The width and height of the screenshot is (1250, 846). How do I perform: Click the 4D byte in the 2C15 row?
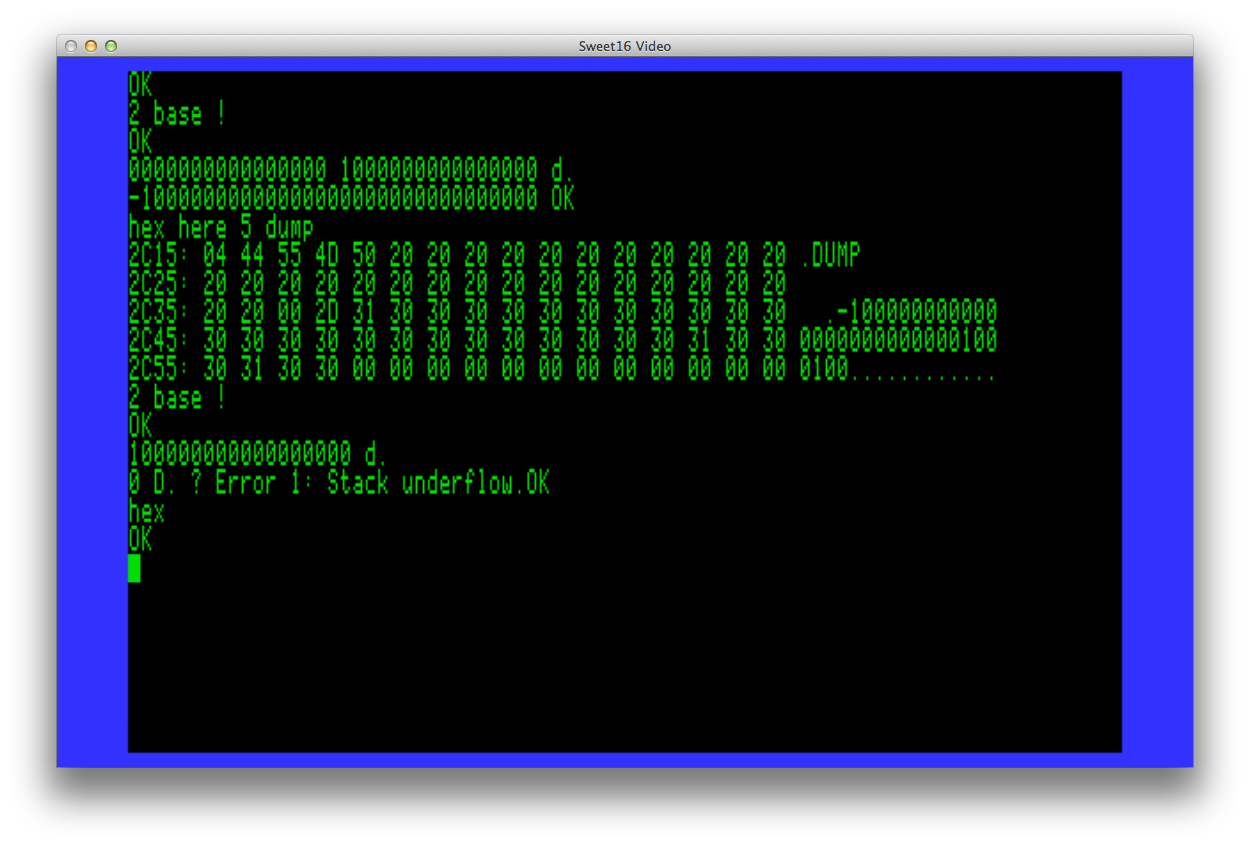click(327, 256)
